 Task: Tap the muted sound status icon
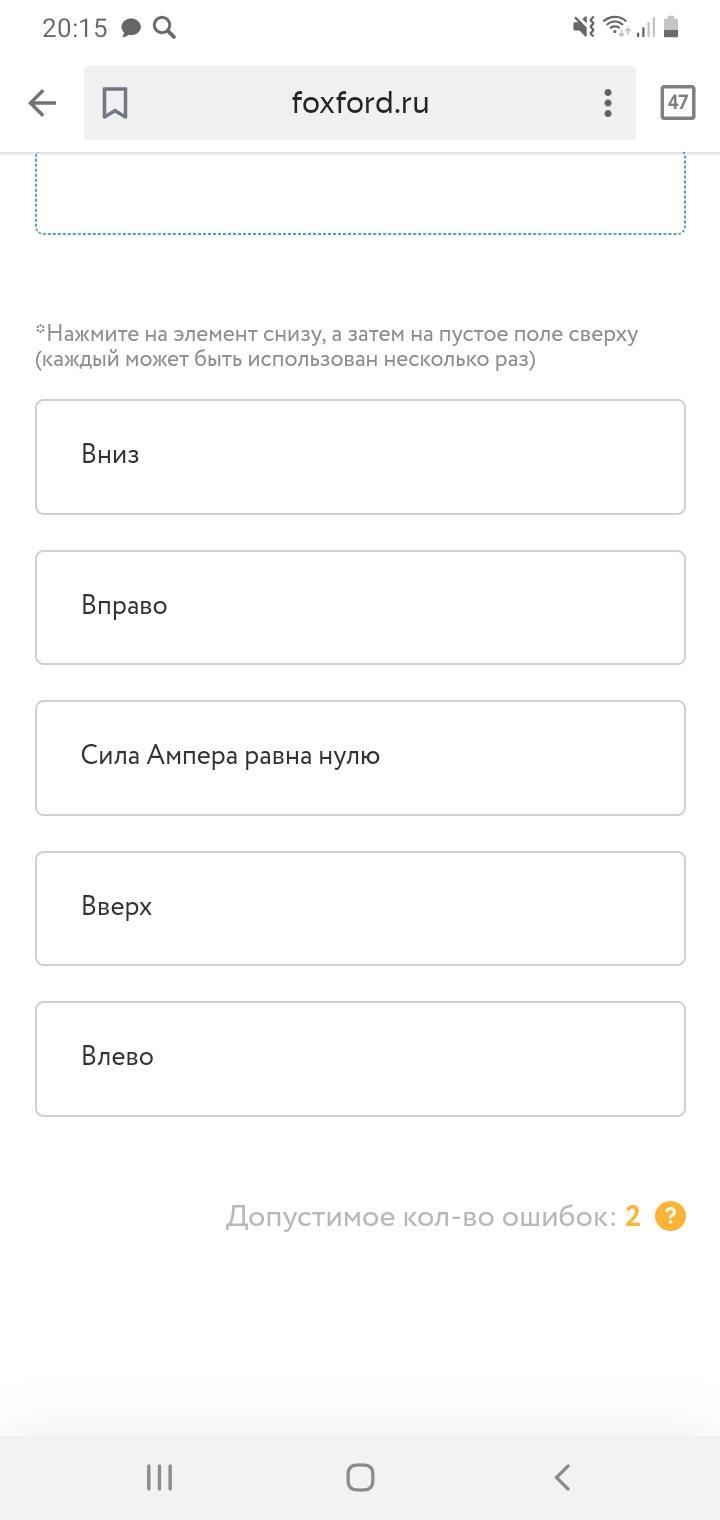coord(584,27)
